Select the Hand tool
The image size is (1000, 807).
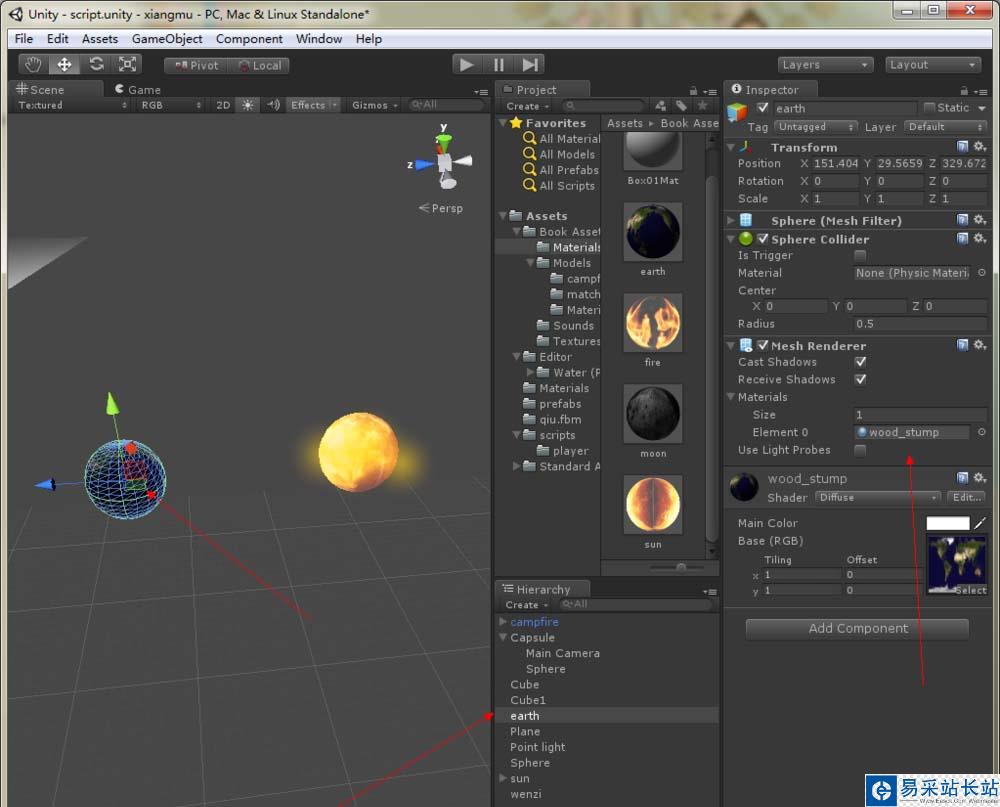pos(33,64)
